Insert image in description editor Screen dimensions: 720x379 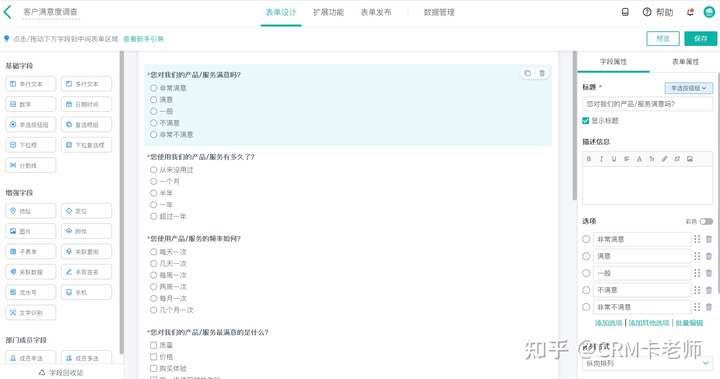click(x=690, y=158)
